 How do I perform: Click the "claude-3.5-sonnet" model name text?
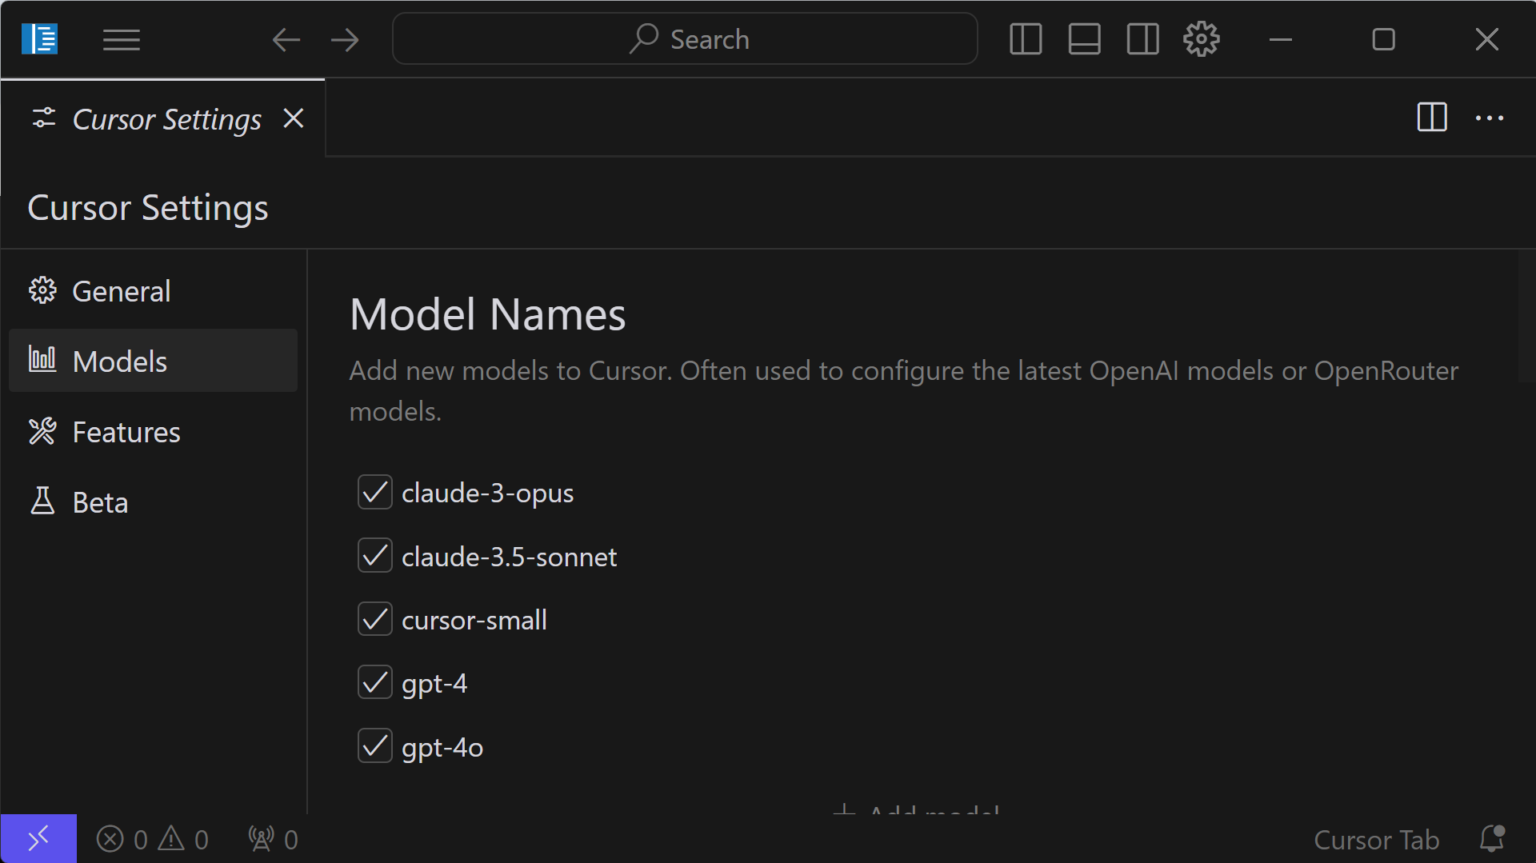509,557
